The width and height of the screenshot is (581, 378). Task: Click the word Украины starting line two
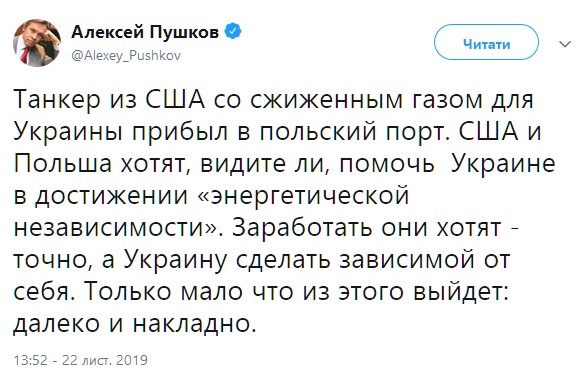pyautogui.click(x=68, y=133)
